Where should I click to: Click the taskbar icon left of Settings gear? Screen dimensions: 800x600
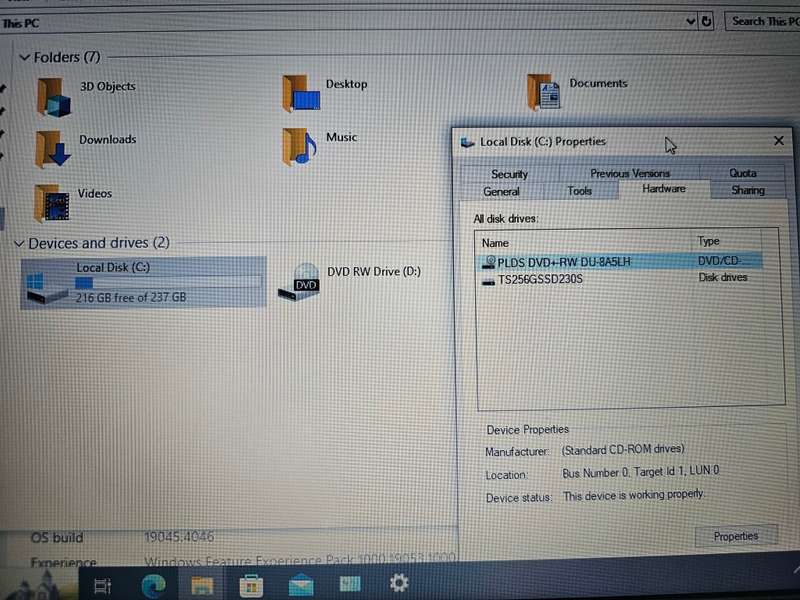[350, 584]
